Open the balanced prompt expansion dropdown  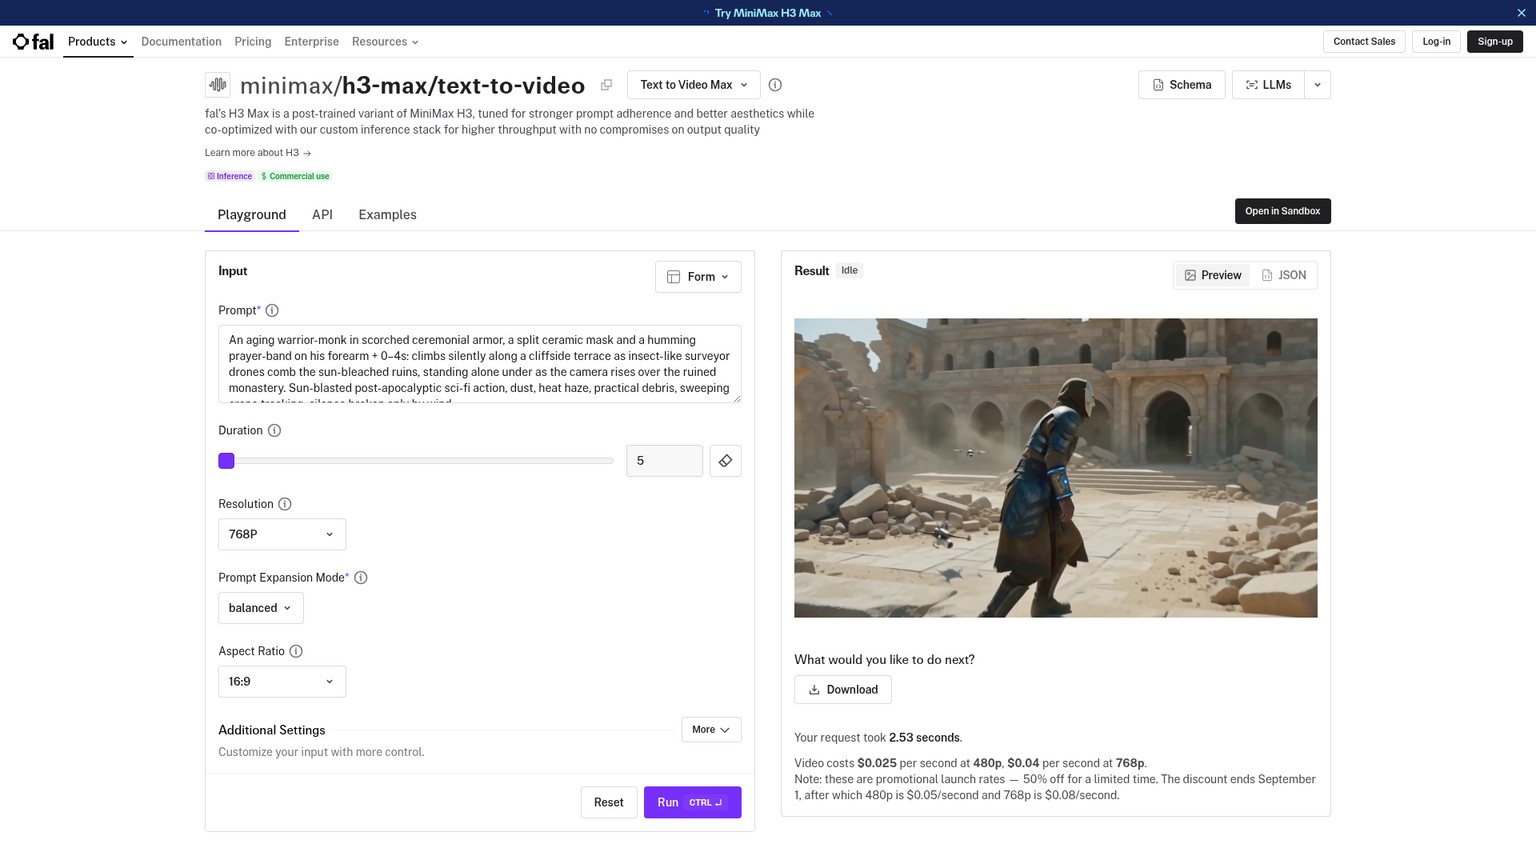[x=261, y=608]
